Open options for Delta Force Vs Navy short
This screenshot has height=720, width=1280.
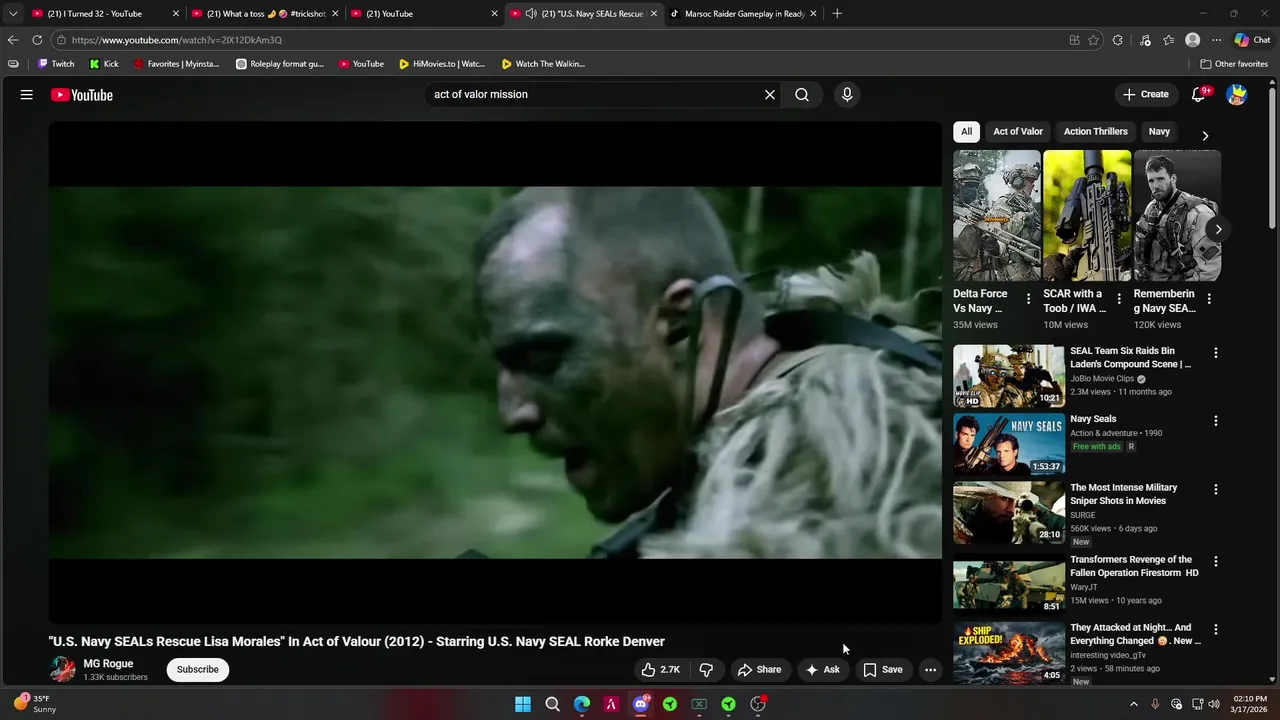[1028, 299]
